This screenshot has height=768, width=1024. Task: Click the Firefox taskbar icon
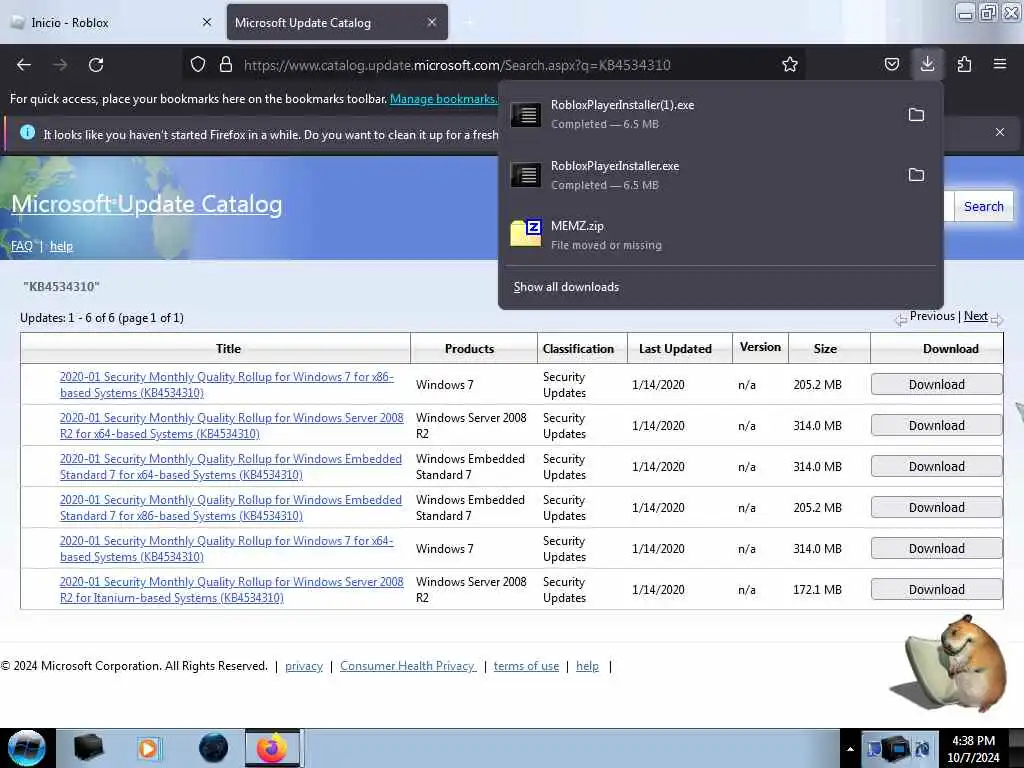pyautogui.click(x=272, y=748)
